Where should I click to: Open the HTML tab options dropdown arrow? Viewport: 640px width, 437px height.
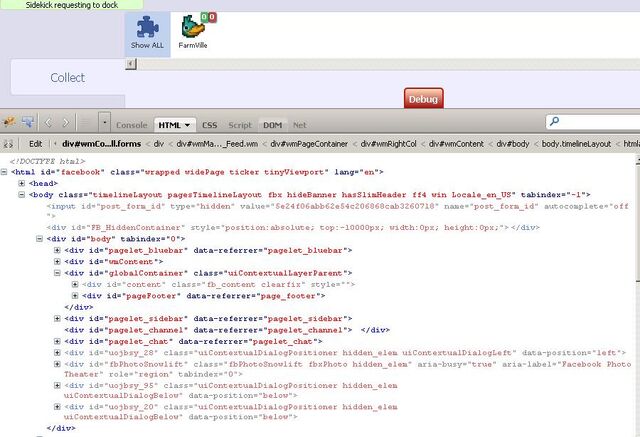click(187, 125)
